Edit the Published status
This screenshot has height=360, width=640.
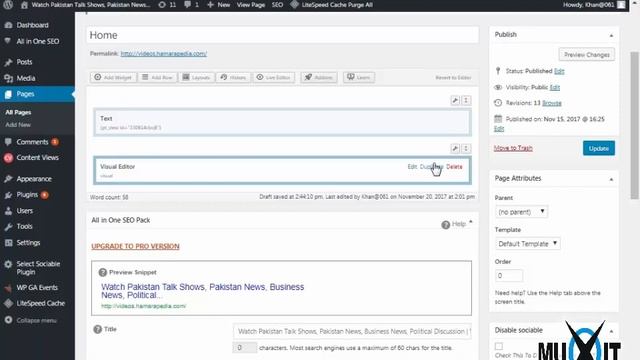pyautogui.click(x=559, y=71)
